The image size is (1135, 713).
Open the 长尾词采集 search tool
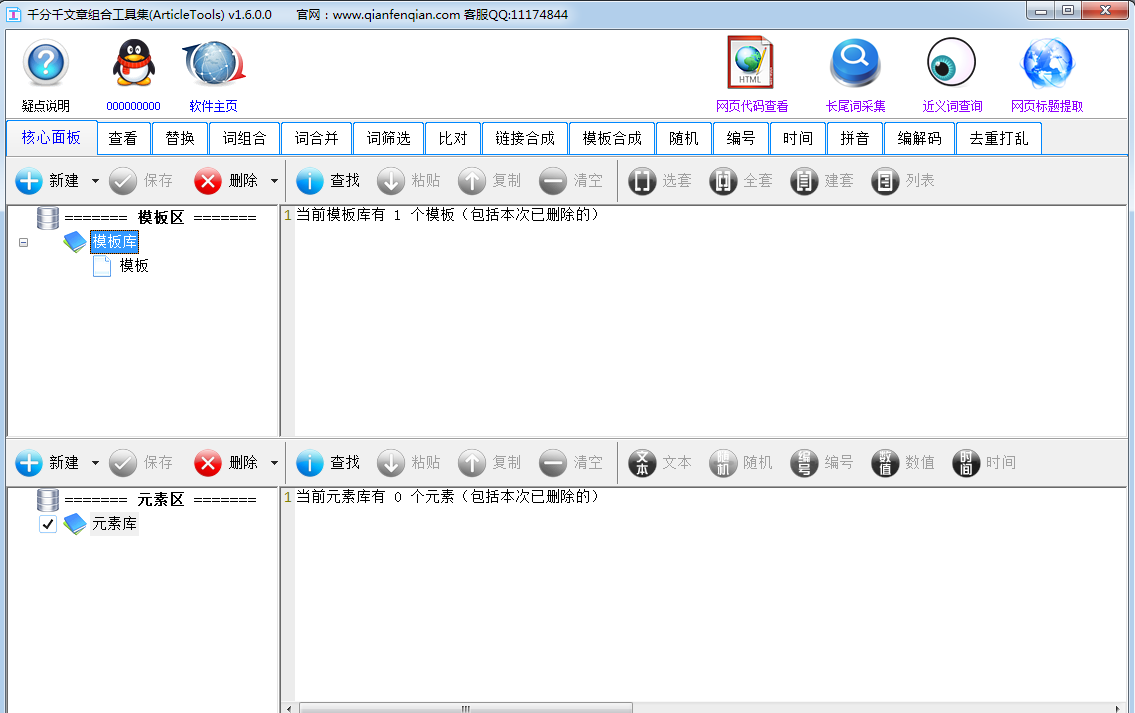[x=855, y=63]
